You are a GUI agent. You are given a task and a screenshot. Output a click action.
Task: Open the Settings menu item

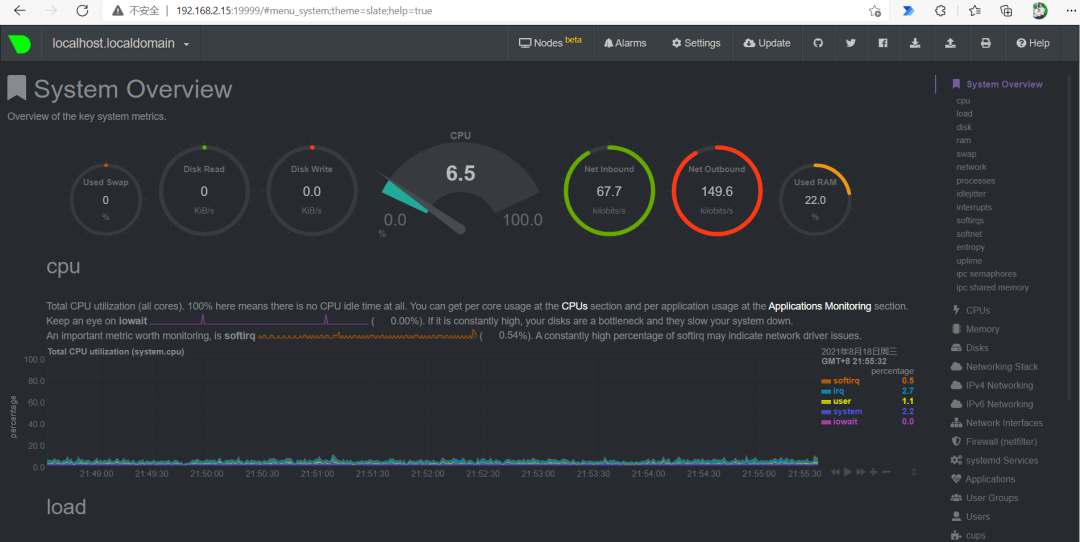coord(696,43)
